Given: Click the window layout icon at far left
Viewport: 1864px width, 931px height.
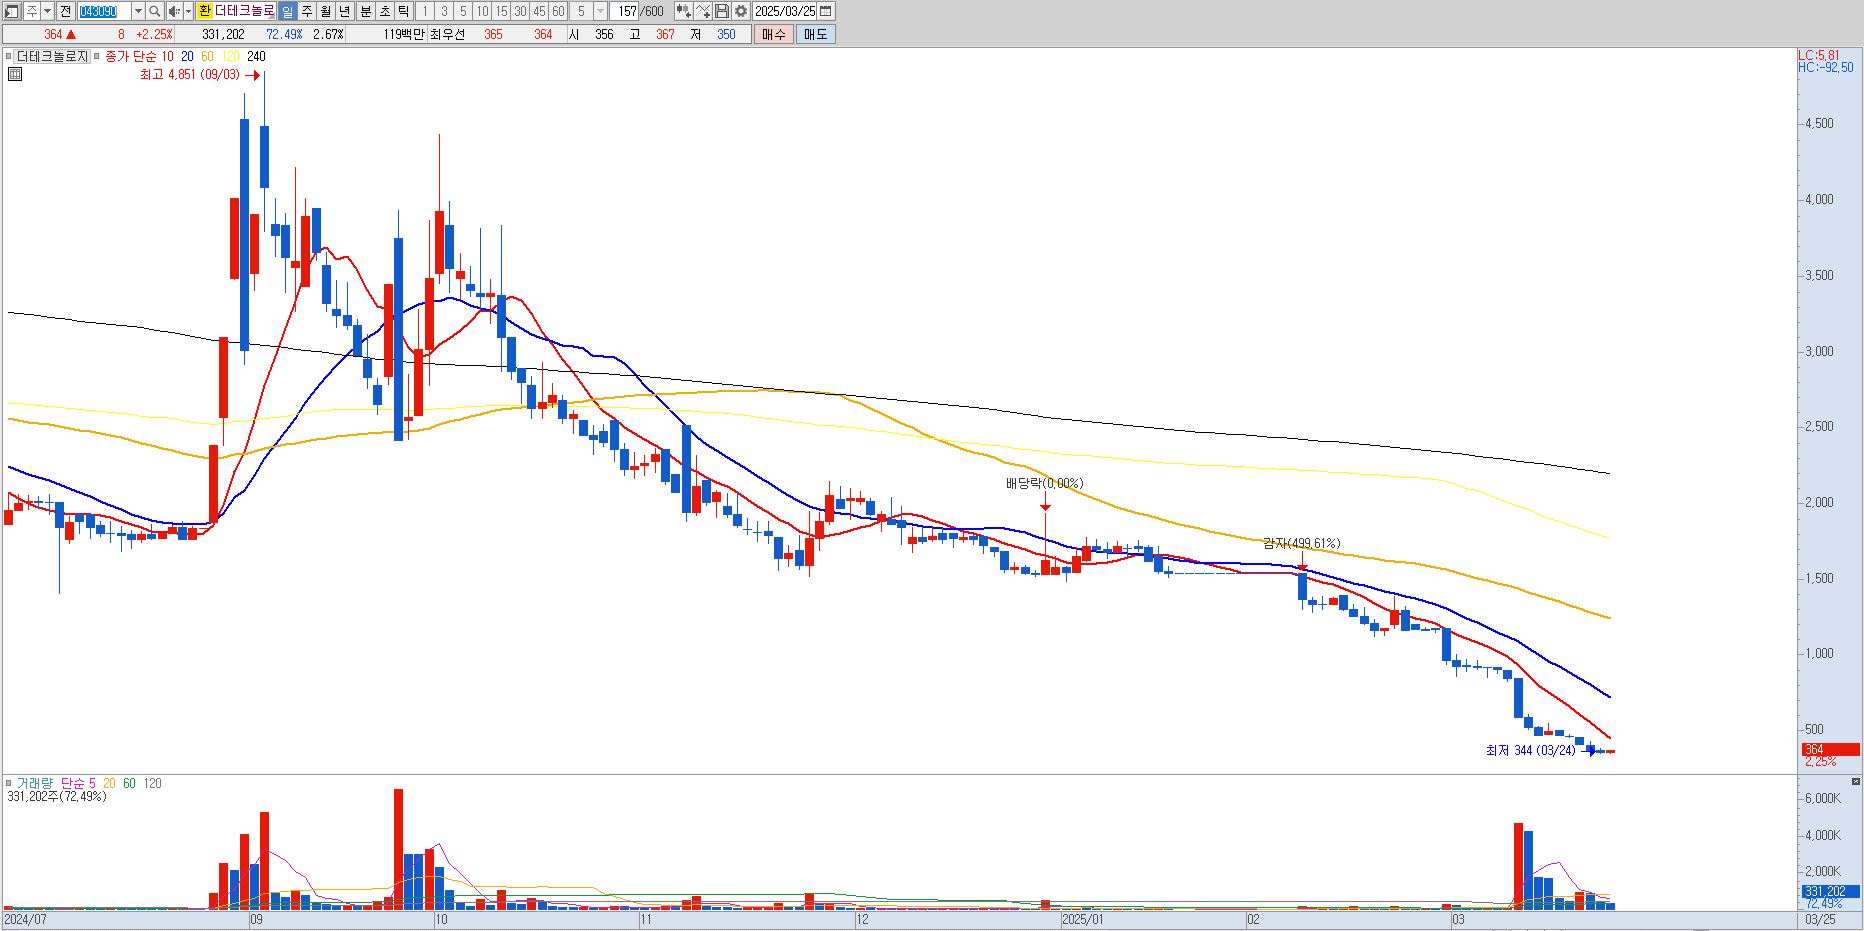Looking at the screenshot, I should [11, 11].
